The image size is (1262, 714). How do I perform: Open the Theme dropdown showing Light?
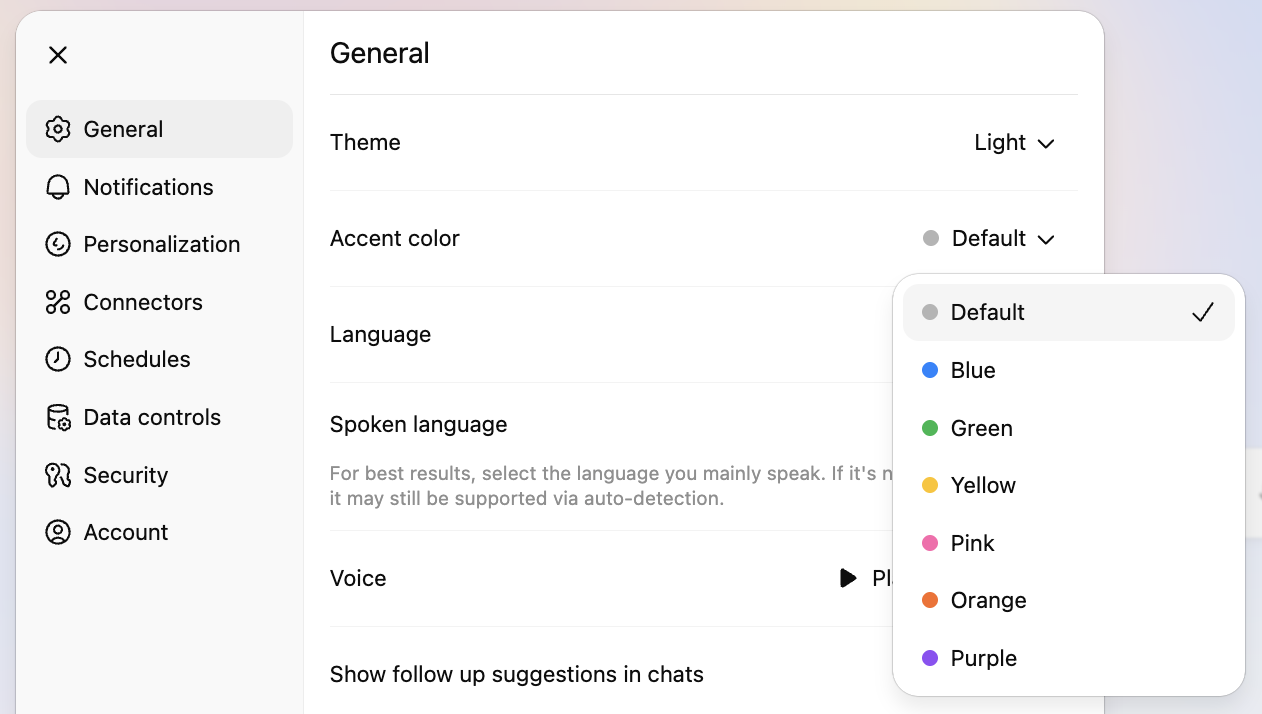point(1014,143)
